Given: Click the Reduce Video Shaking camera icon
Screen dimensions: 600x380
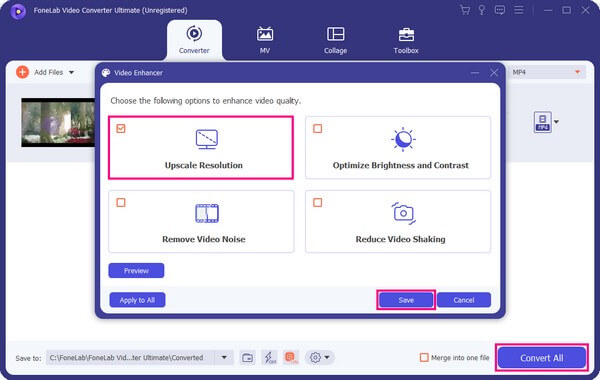Looking at the screenshot, I should pos(403,213).
